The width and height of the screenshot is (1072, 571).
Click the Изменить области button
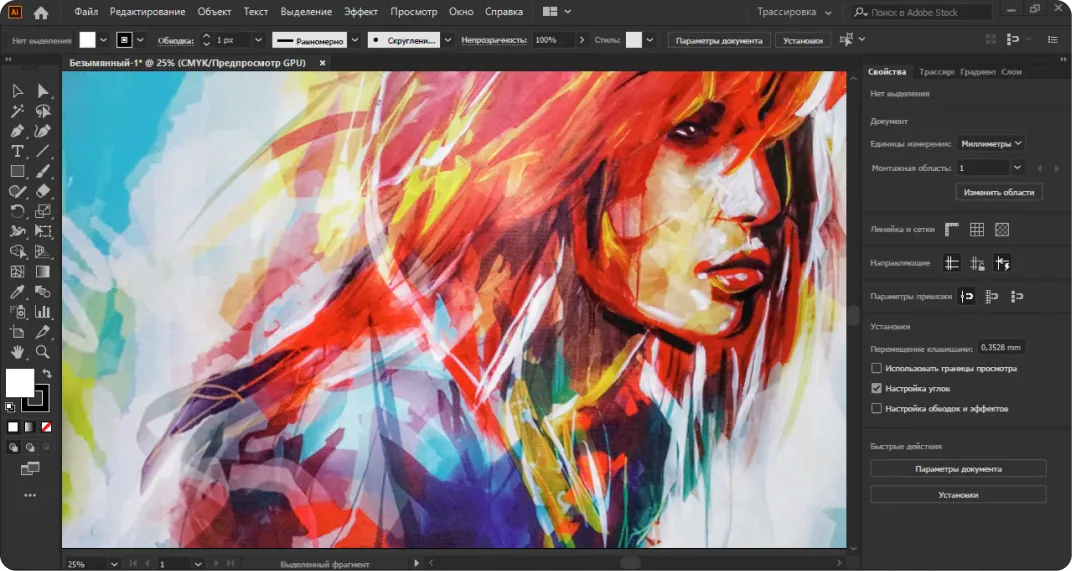(999, 192)
